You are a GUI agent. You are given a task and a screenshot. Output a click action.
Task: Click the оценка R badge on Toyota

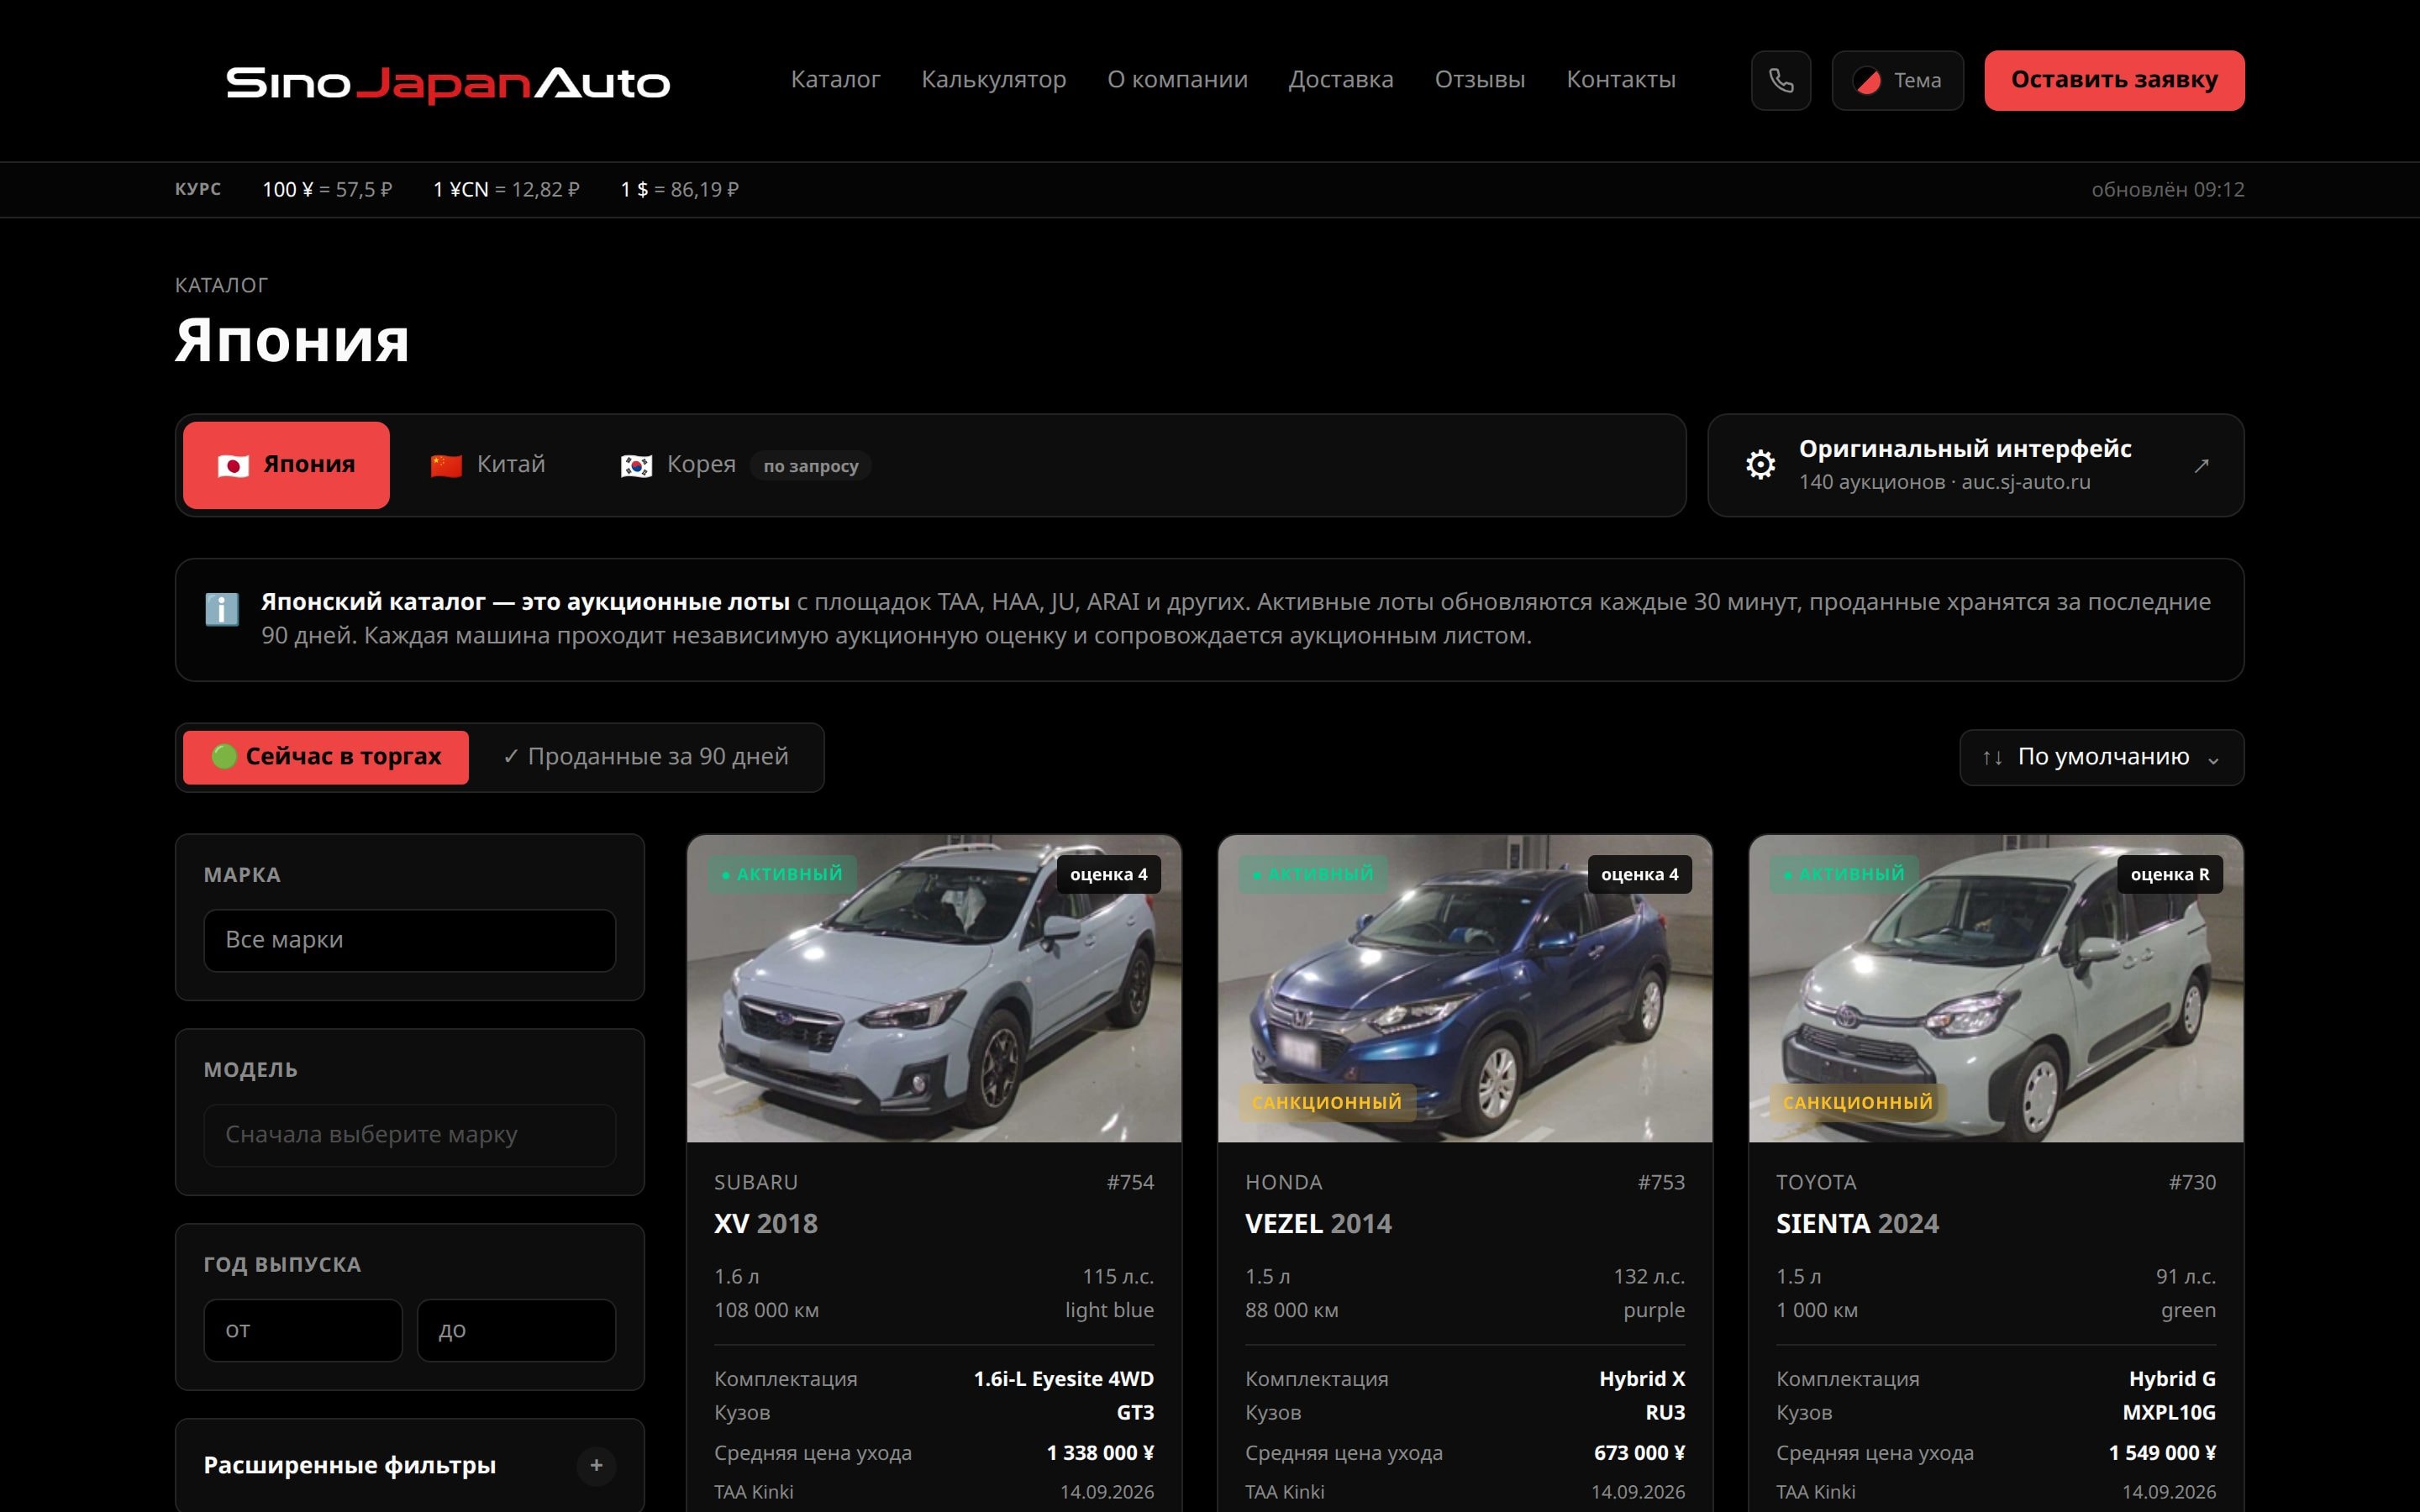click(2170, 874)
